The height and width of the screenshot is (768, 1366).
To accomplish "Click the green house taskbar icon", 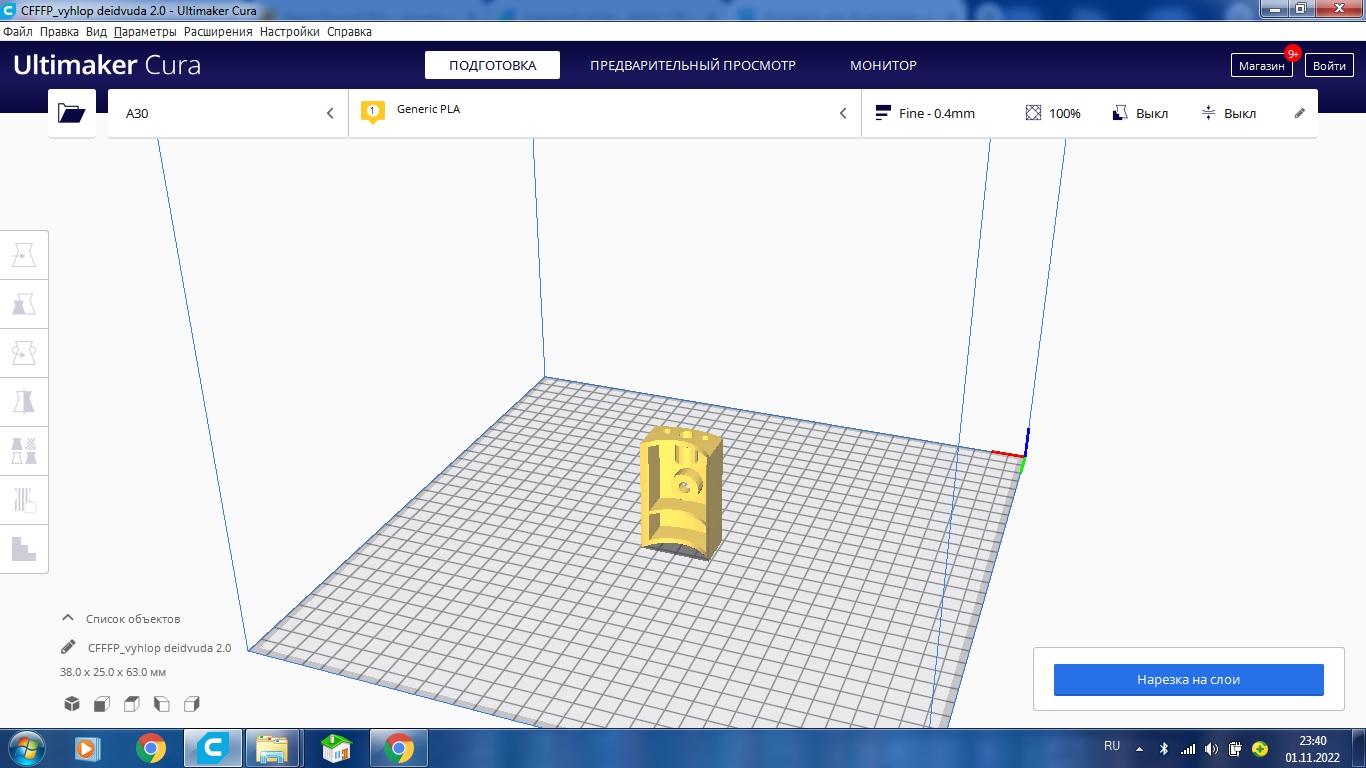I will [x=336, y=747].
